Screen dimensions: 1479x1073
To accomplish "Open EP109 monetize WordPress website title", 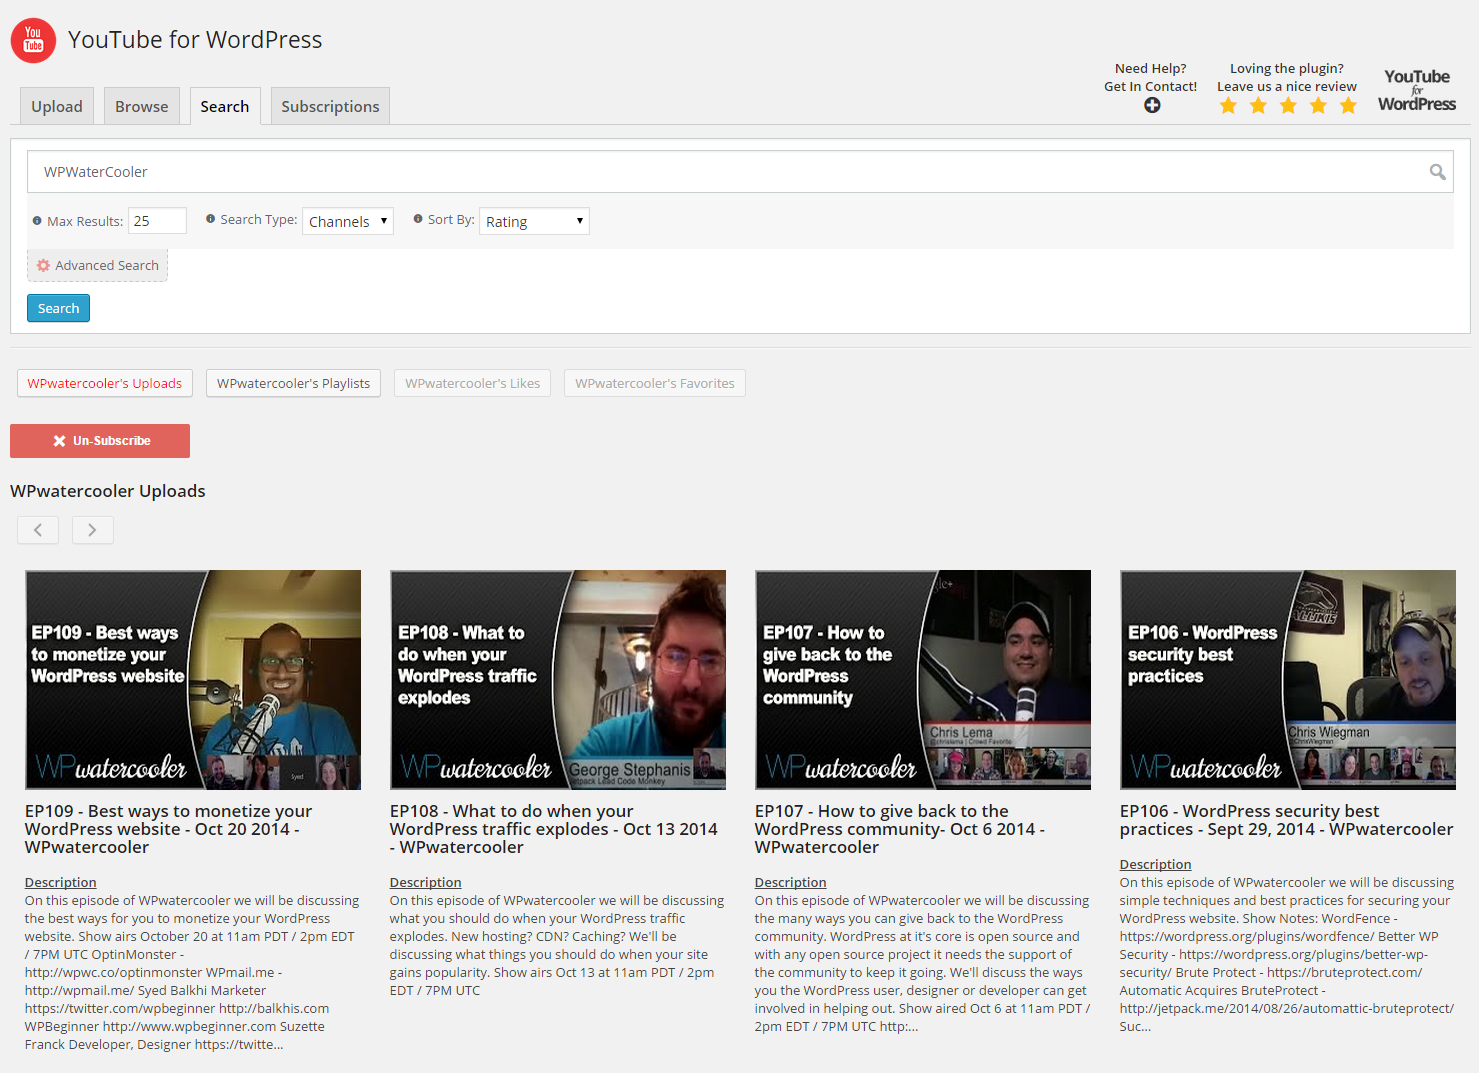I will 168,829.
